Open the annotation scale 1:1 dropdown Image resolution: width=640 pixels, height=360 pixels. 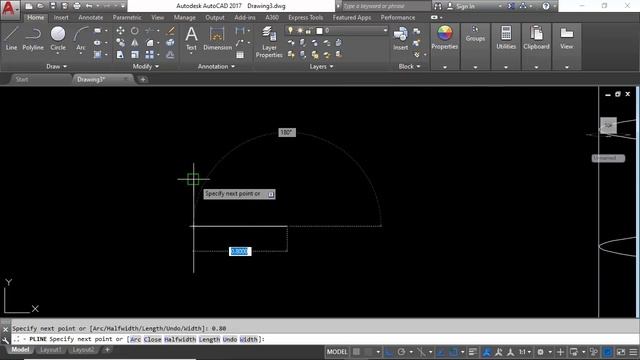pyautogui.click(x=524, y=352)
